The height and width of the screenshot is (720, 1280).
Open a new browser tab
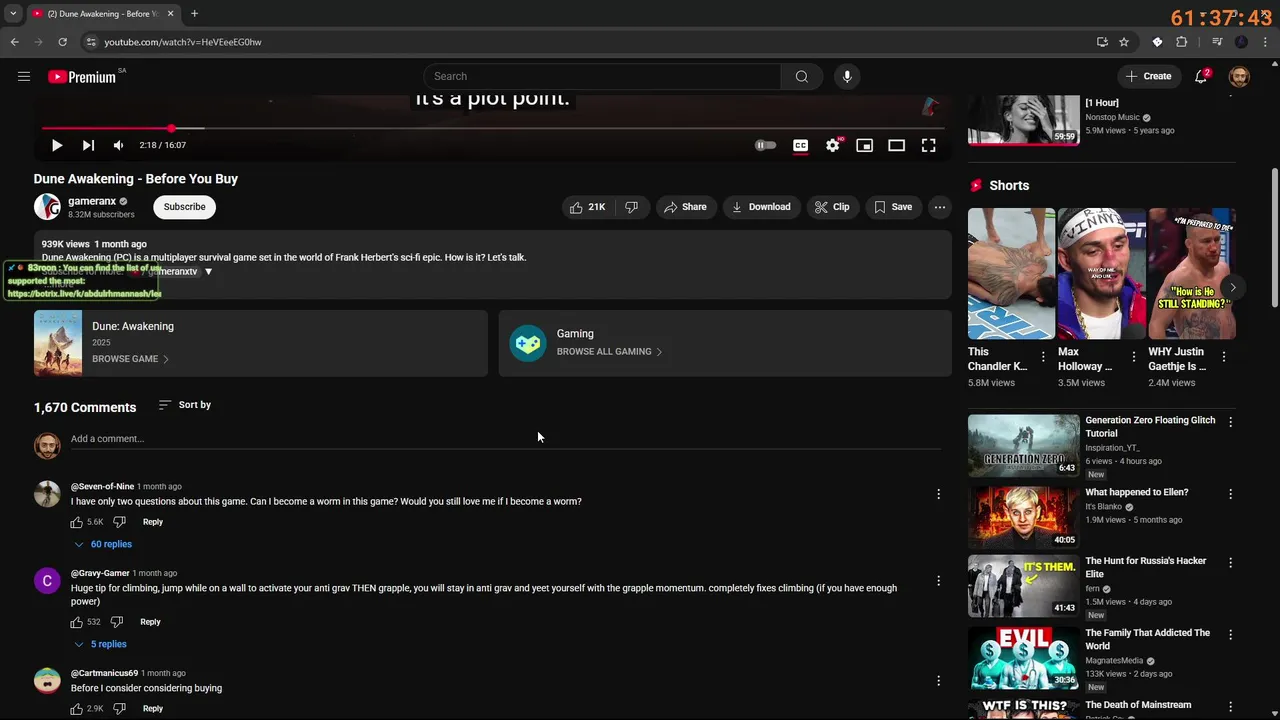tap(194, 14)
